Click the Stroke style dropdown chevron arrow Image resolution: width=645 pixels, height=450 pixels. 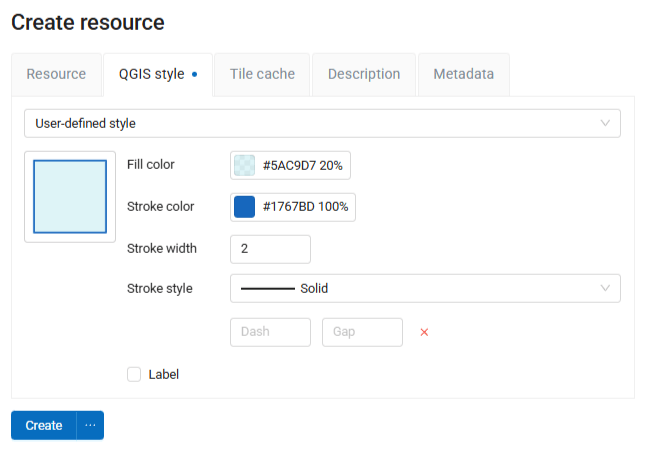[x=605, y=288]
